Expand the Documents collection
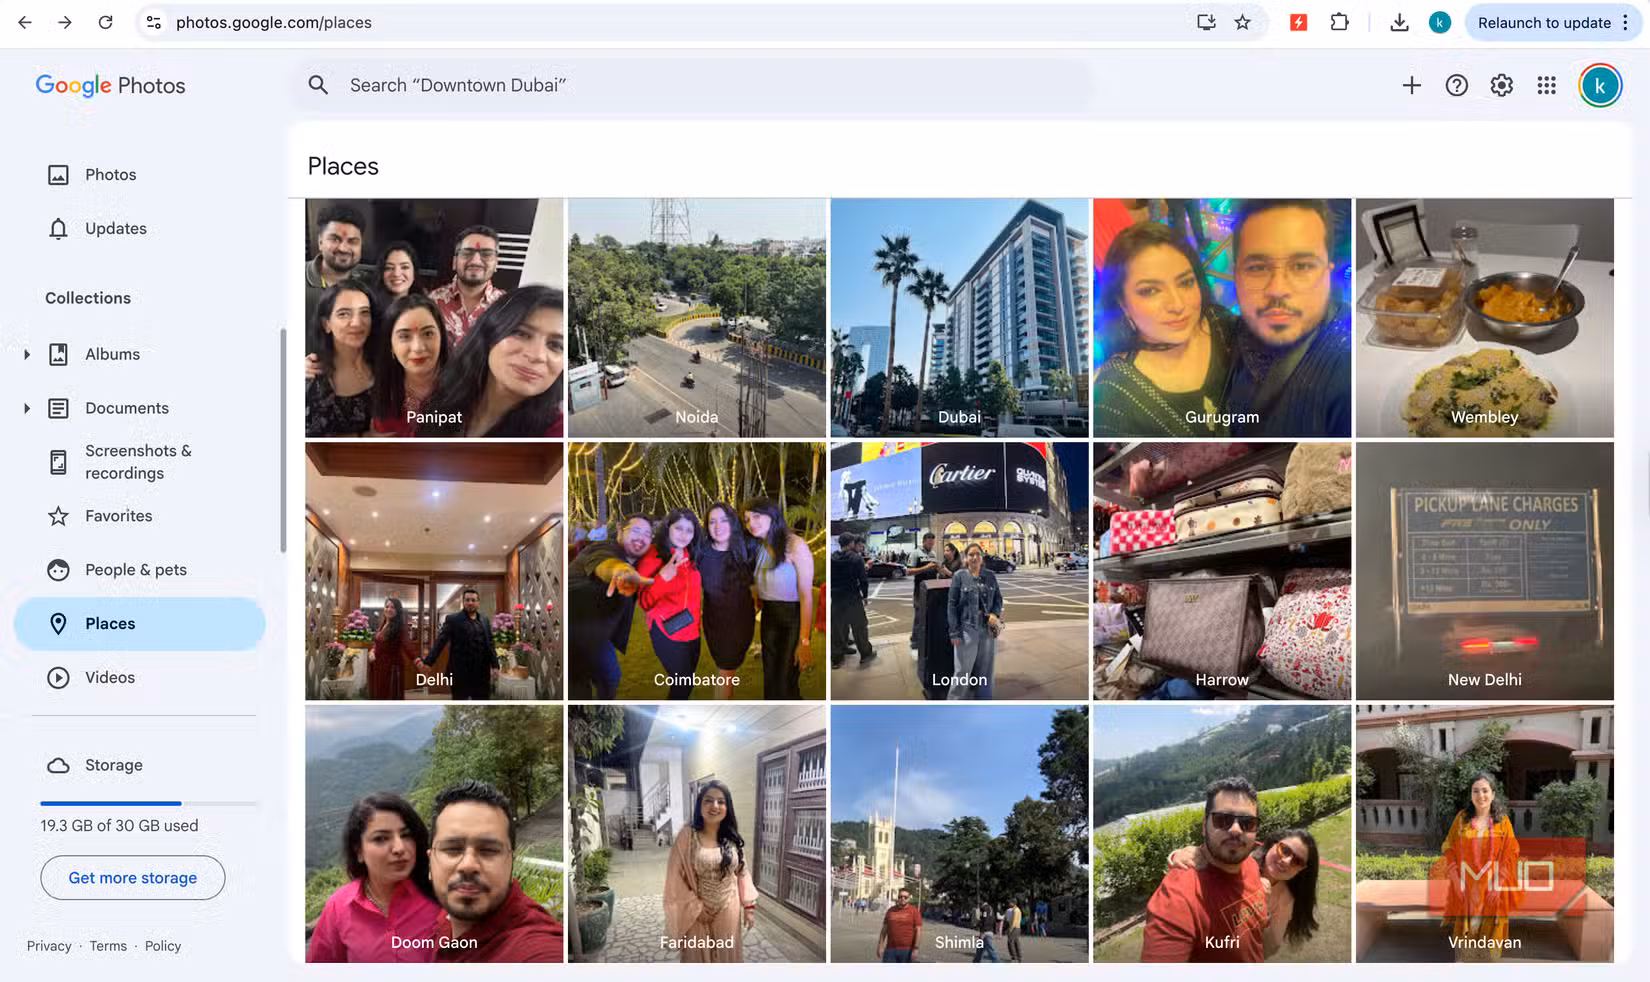 click(25, 407)
